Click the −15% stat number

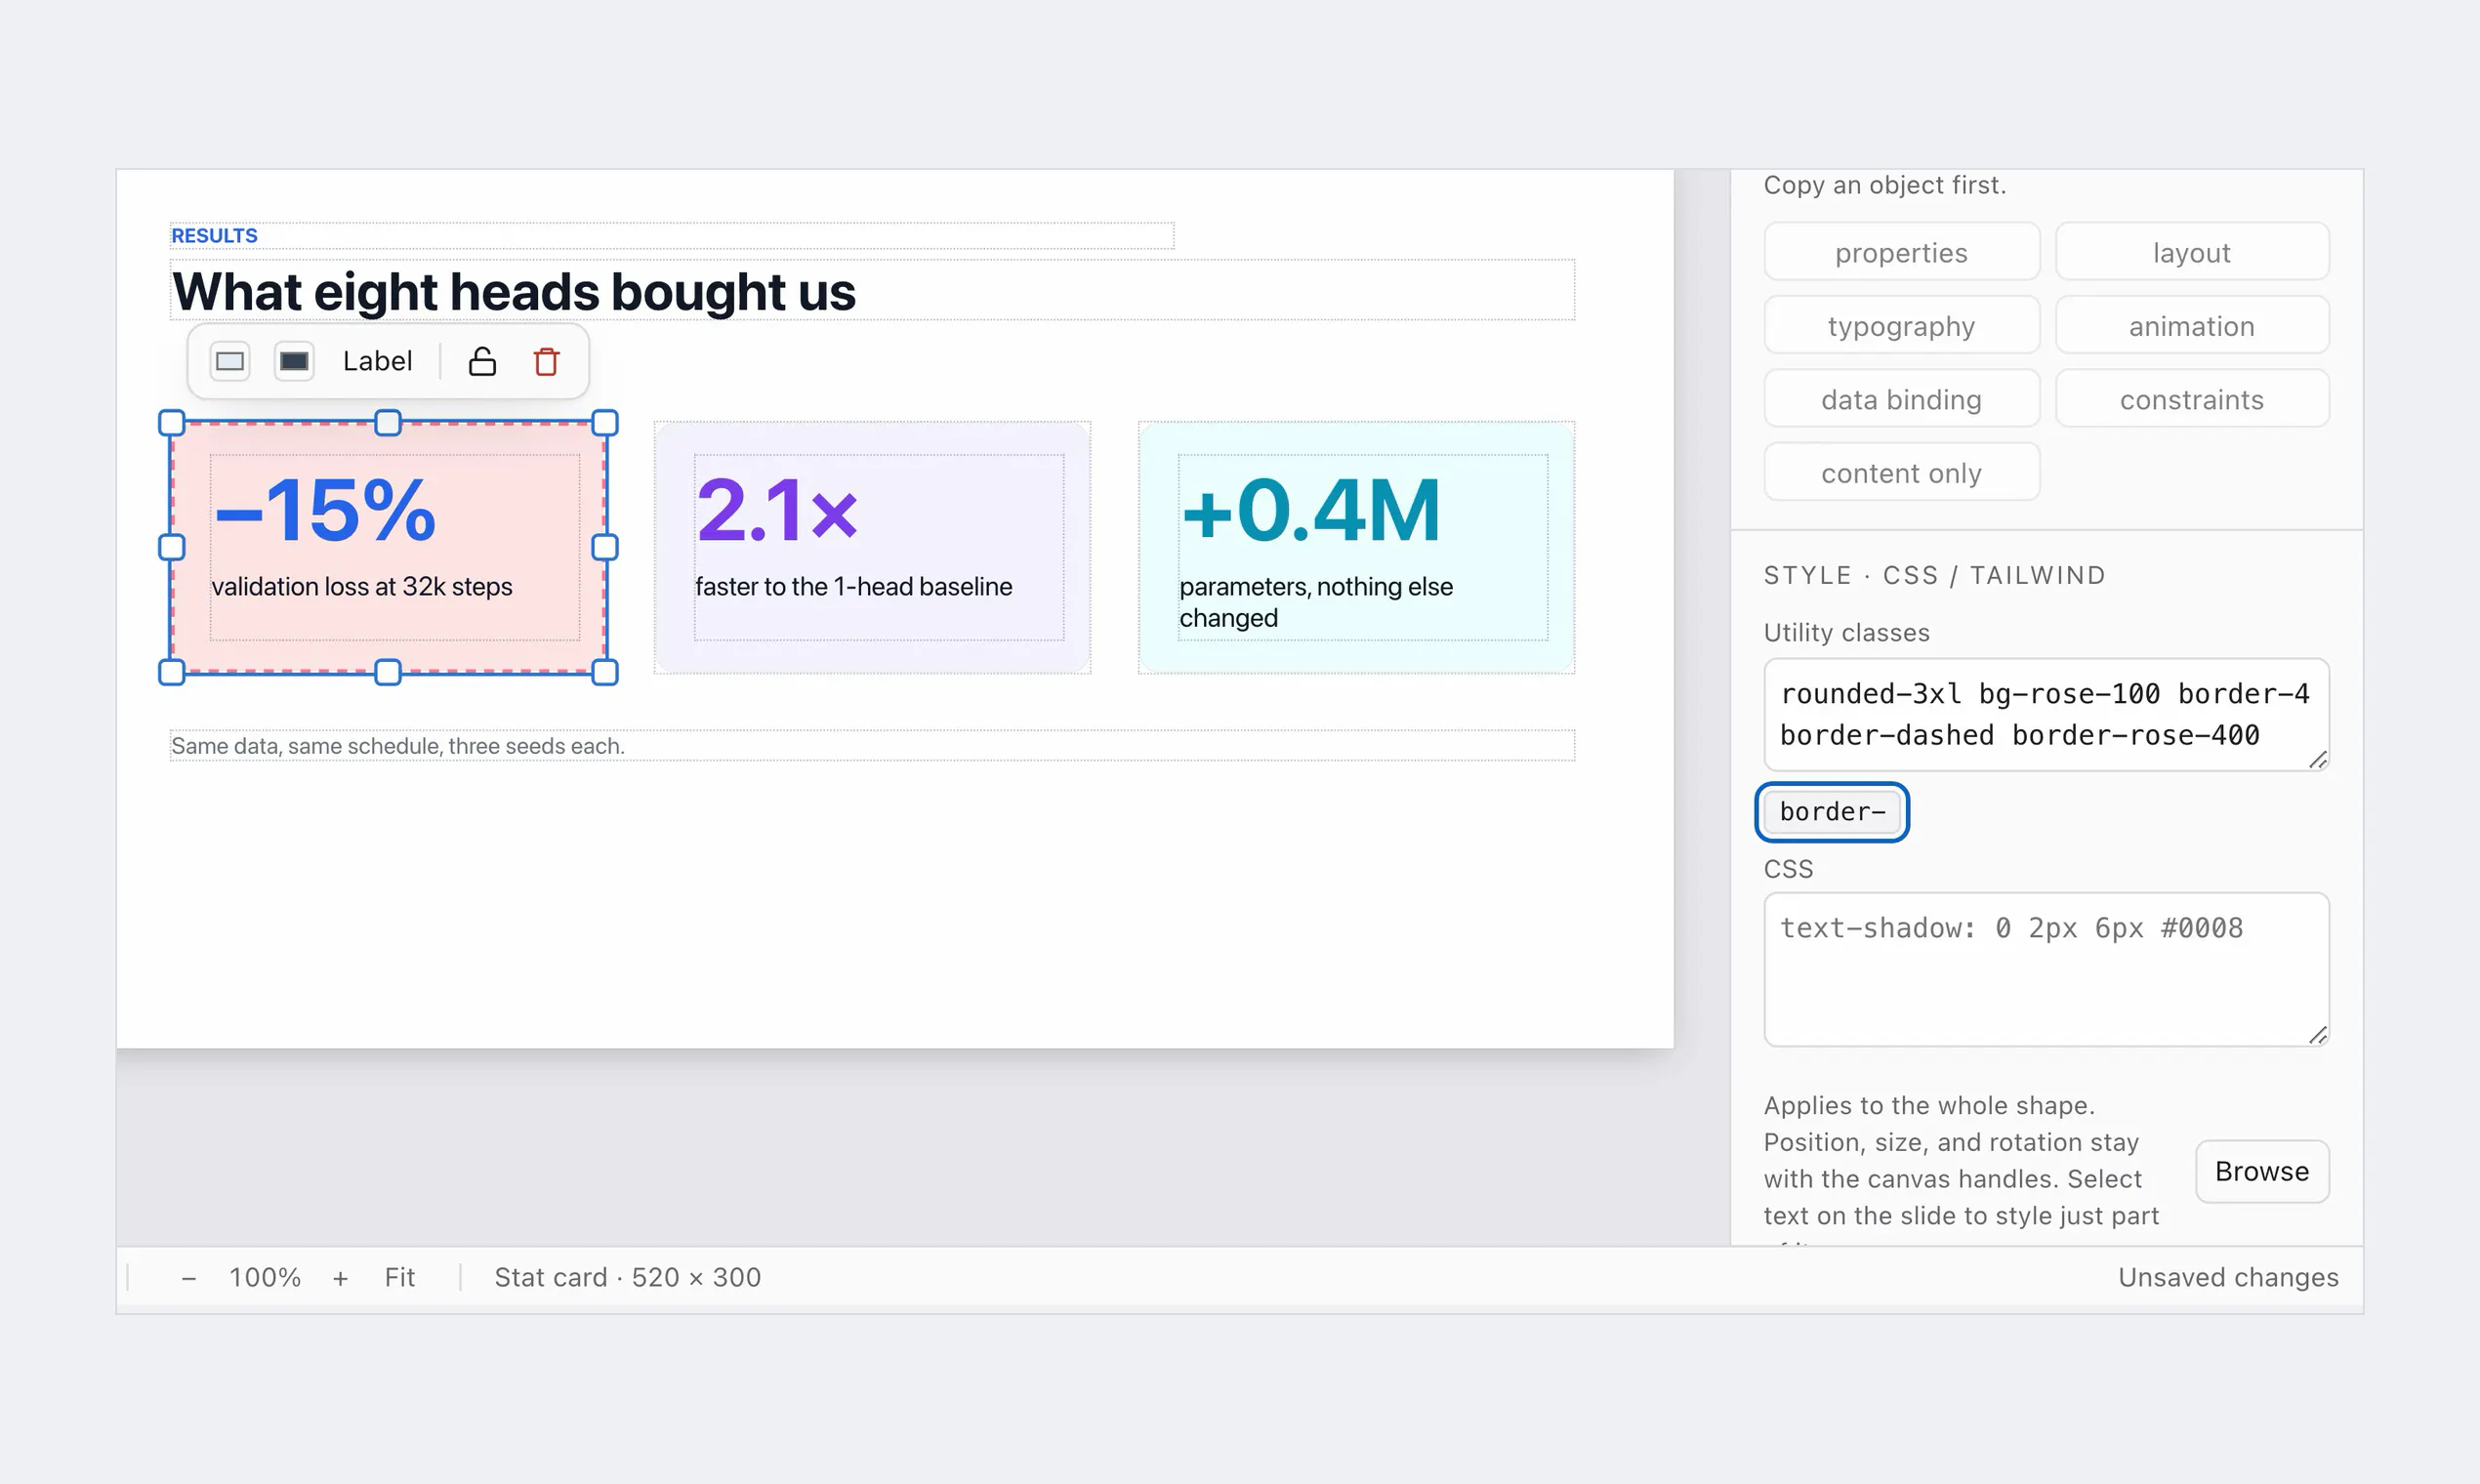pos(325,510)
